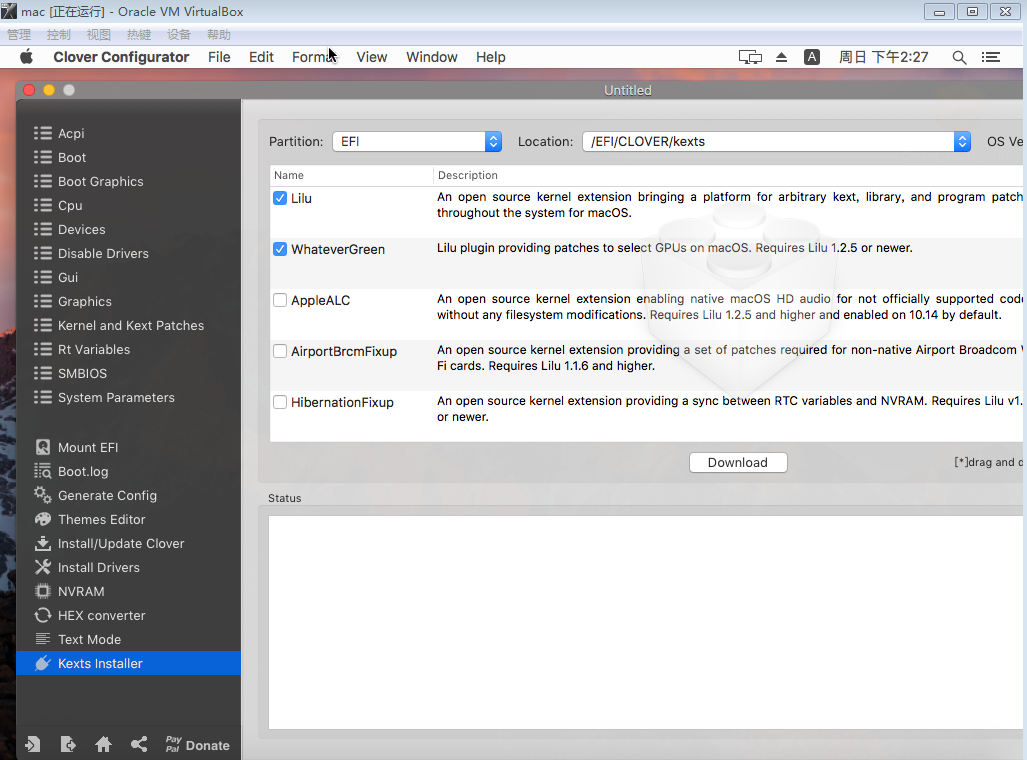The width and height of the screenshot is (1027, 760).
Task: Click the Kexts Installer plug icon
Action: tap(43, 663)
